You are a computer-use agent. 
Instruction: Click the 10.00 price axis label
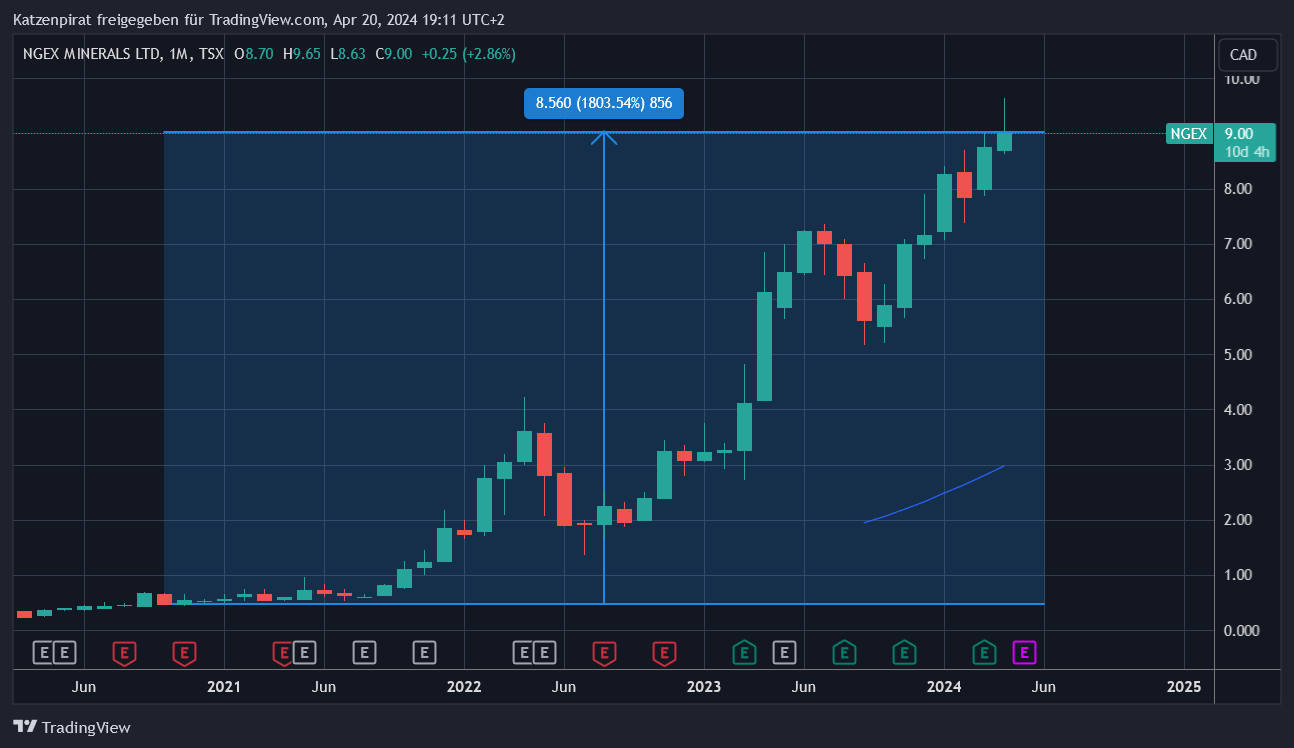tap(1242, 78)
